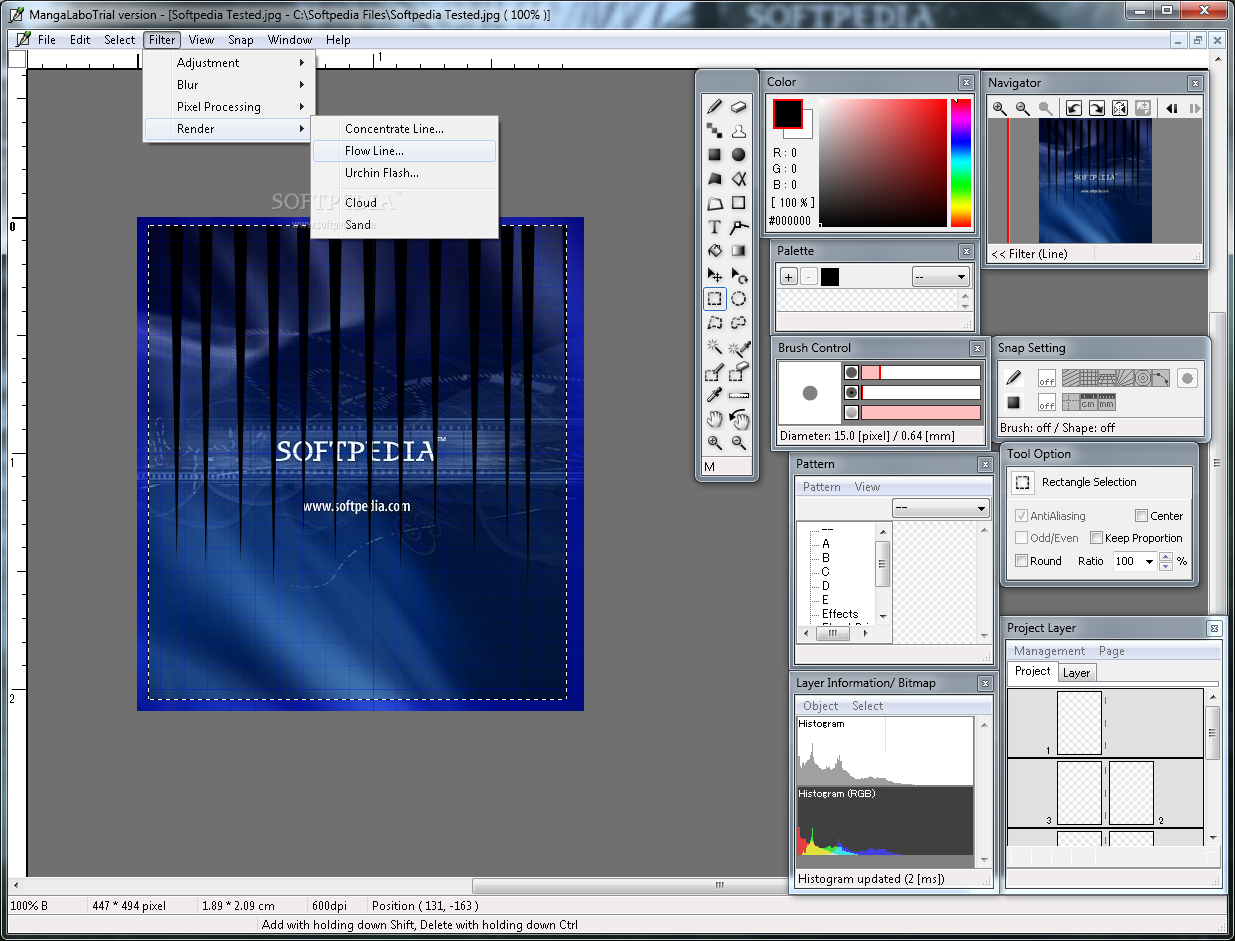Toggle the brush snap off button
Image resolution: width=1235 pixels, height=941 pixels.
point(1046,378)
